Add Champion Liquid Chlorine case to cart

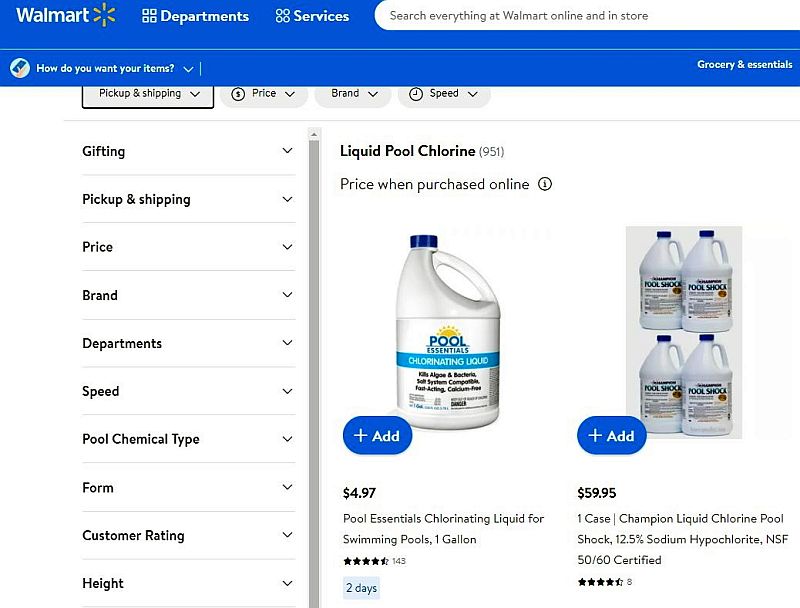(611, 436)
